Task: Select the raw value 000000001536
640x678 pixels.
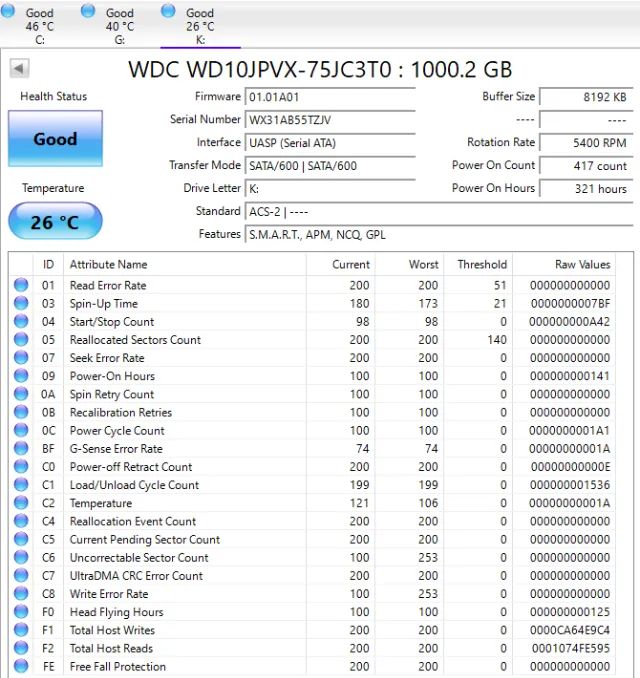Action: [570, 485]
